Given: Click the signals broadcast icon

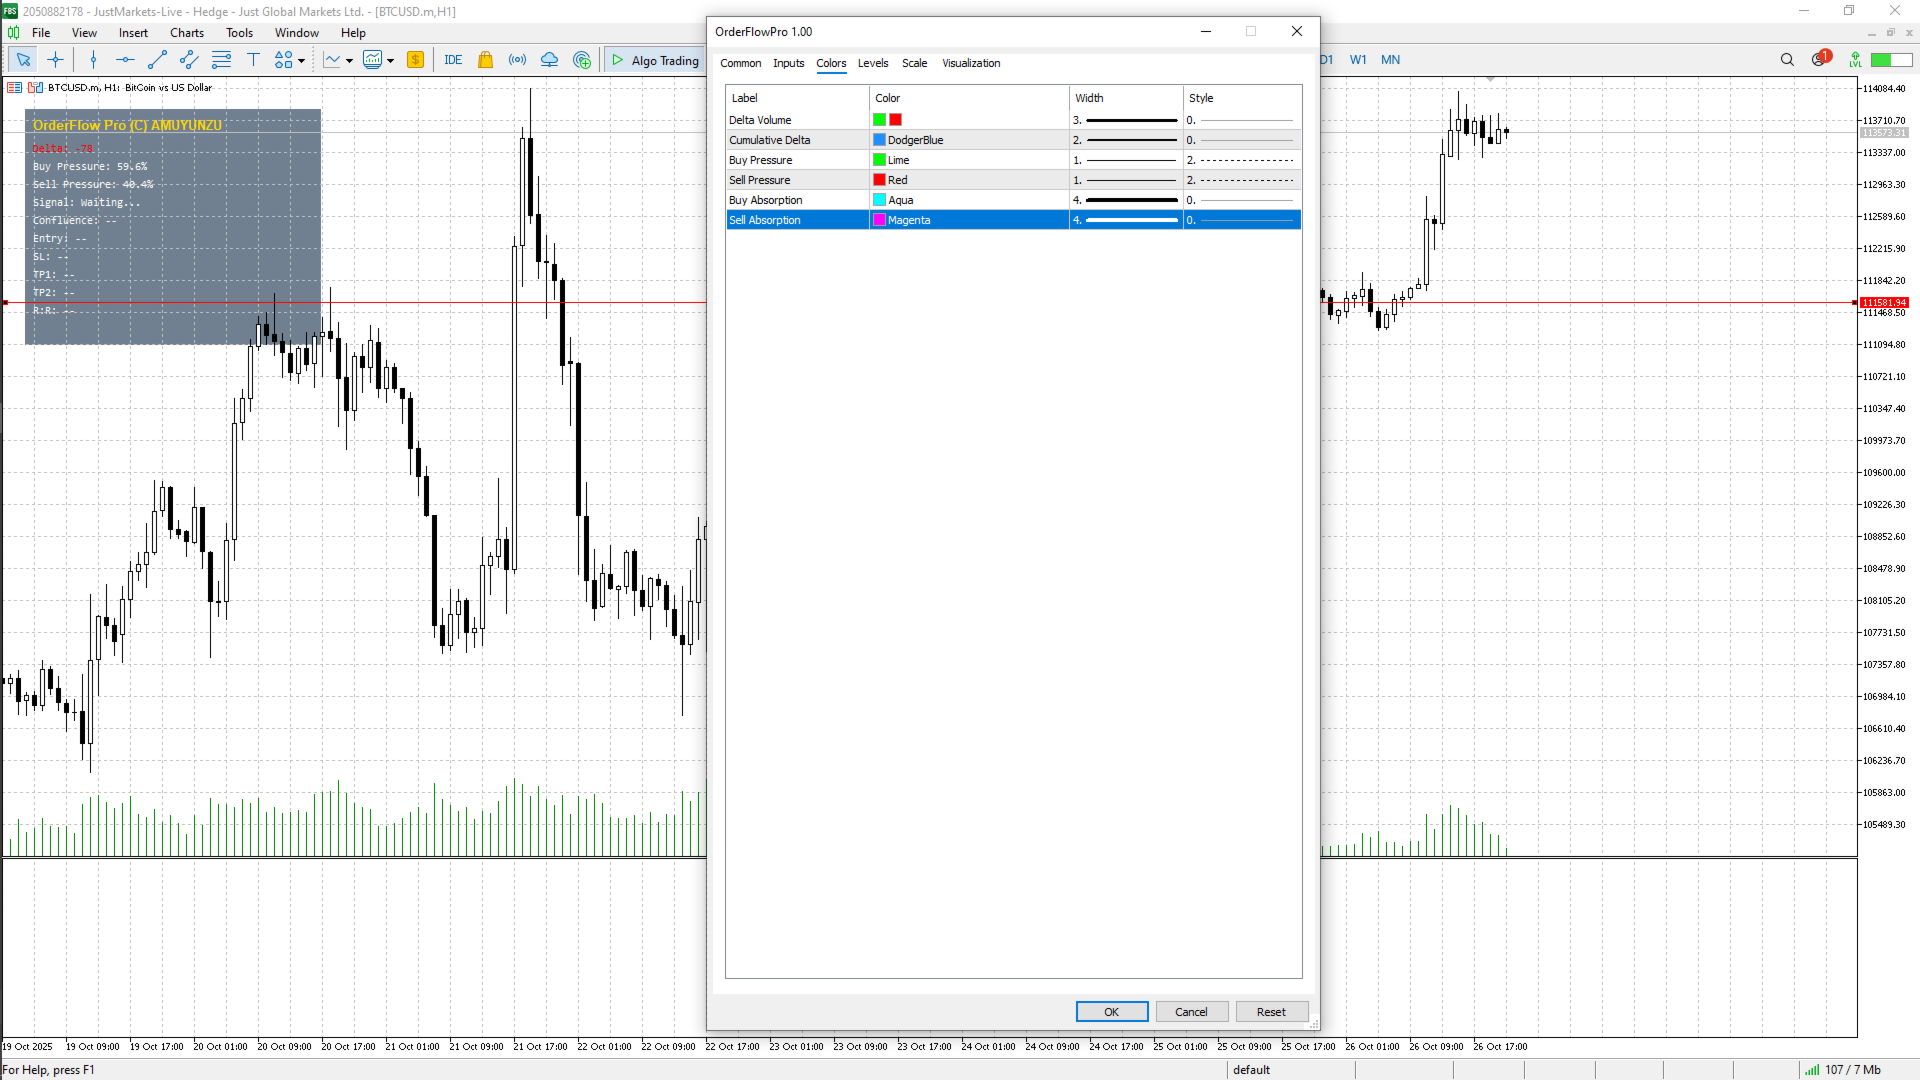Looking at the screenshot, I should click(517, 60).
